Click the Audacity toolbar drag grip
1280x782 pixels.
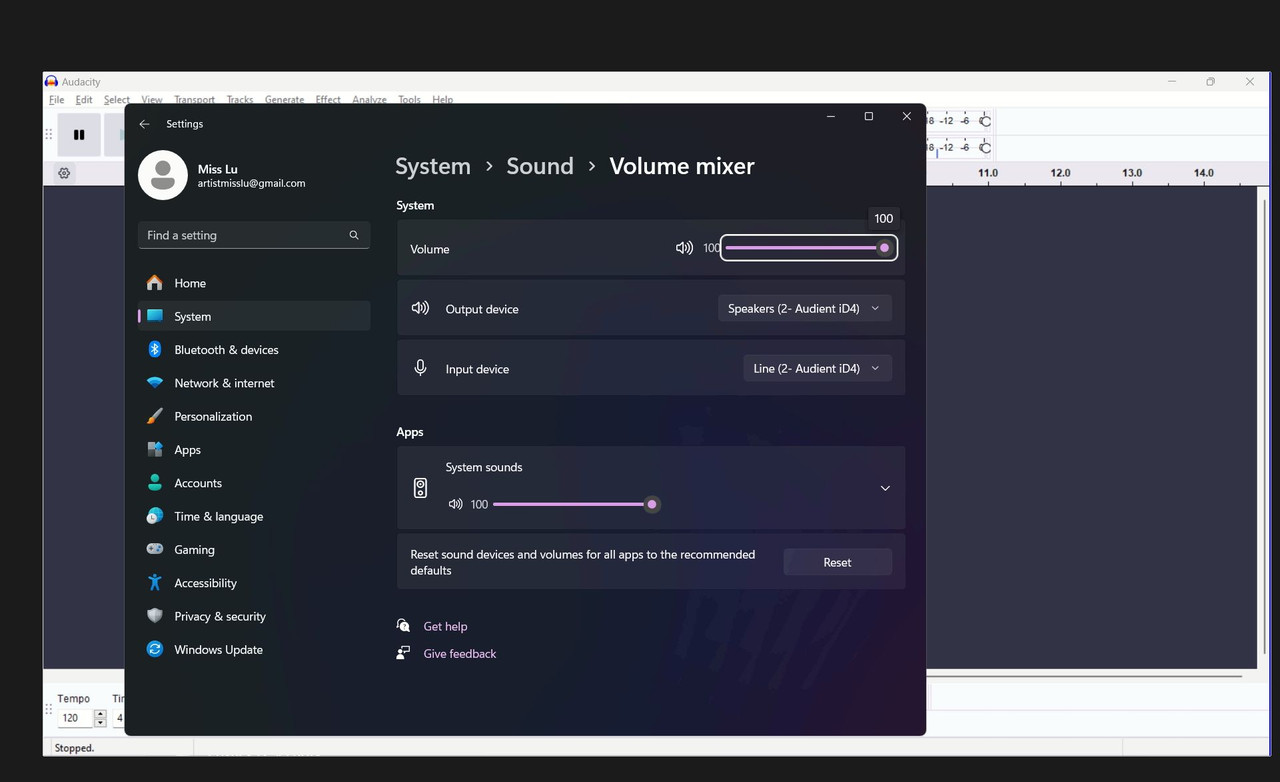(x=48, y=135)
